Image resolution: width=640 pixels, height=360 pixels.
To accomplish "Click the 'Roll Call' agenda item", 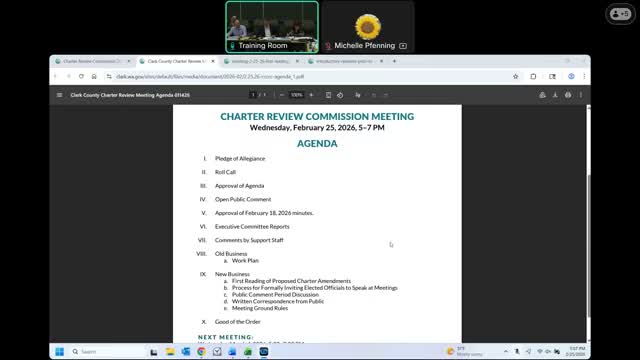I will [x=225, y=172].
